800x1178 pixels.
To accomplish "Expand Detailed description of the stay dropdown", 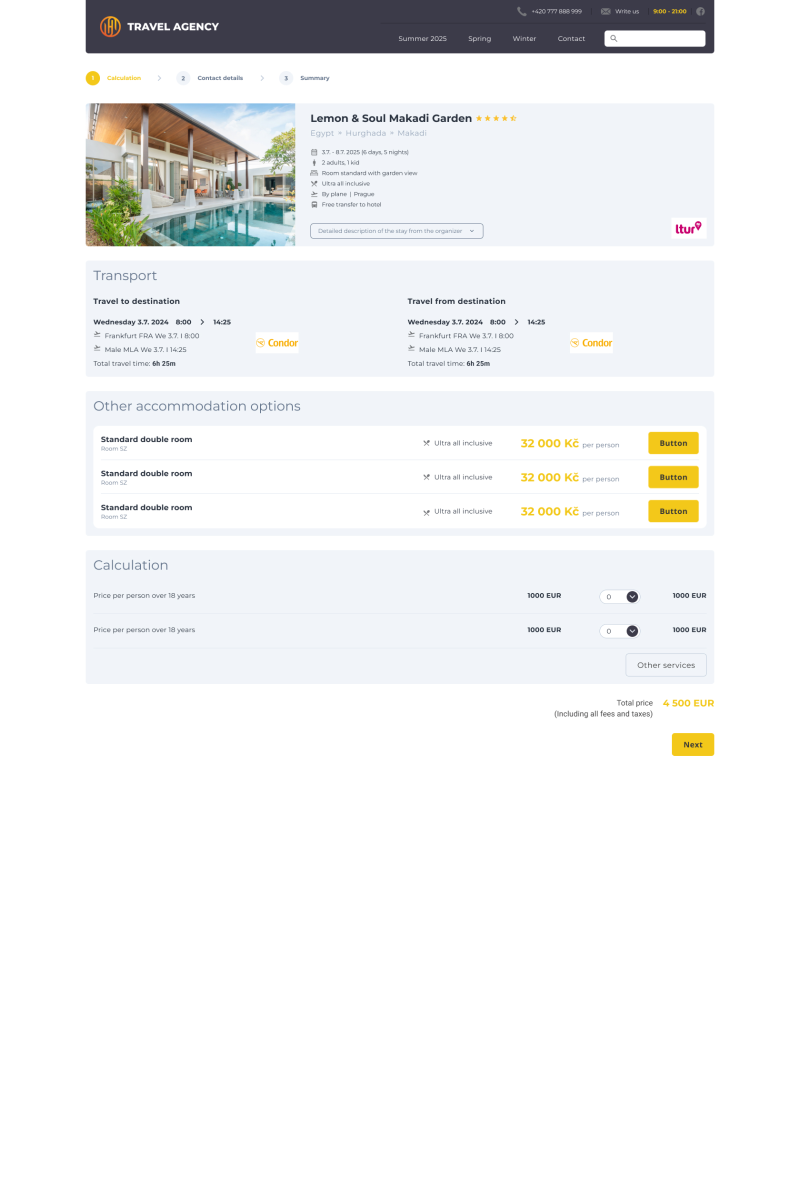I will [x=397, y=231].
